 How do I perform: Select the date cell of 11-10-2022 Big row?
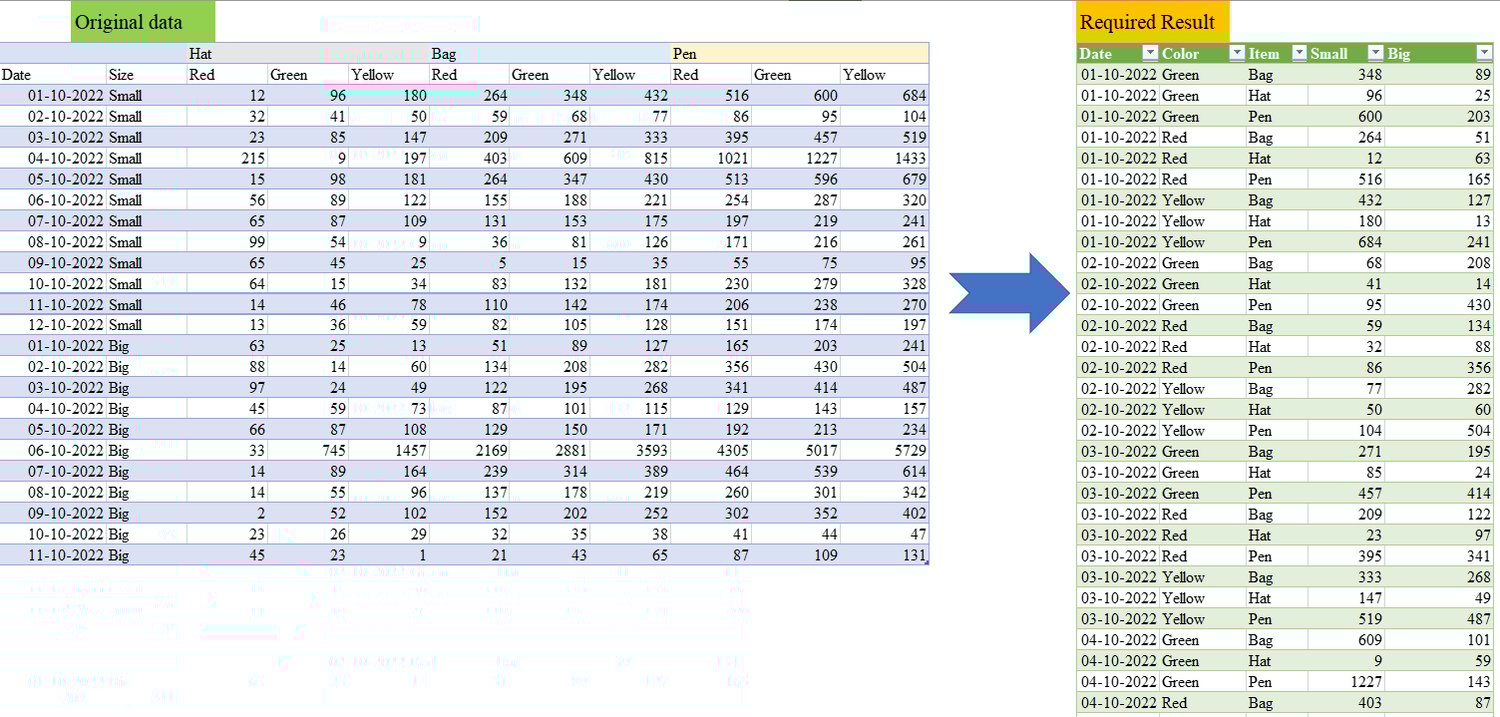pos(53,555)
